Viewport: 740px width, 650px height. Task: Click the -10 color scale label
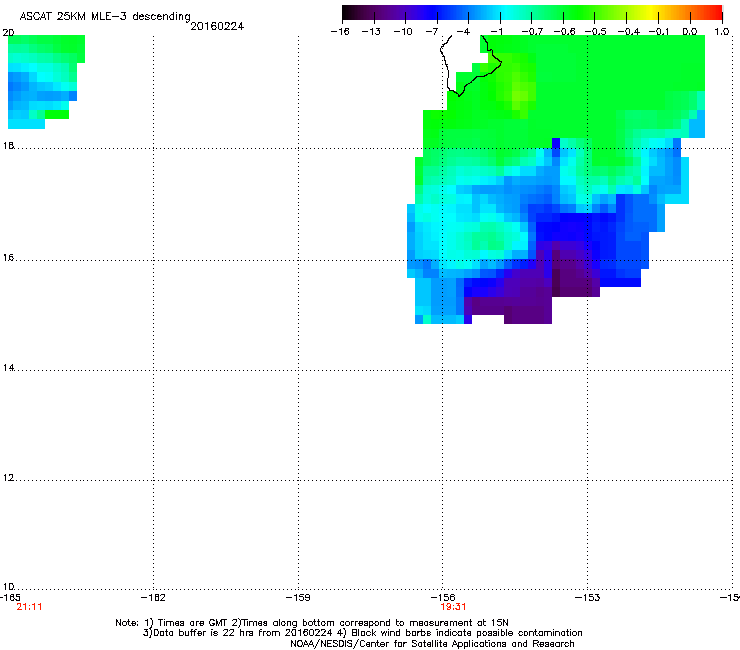pyautogui.click(x=403, y=32)
